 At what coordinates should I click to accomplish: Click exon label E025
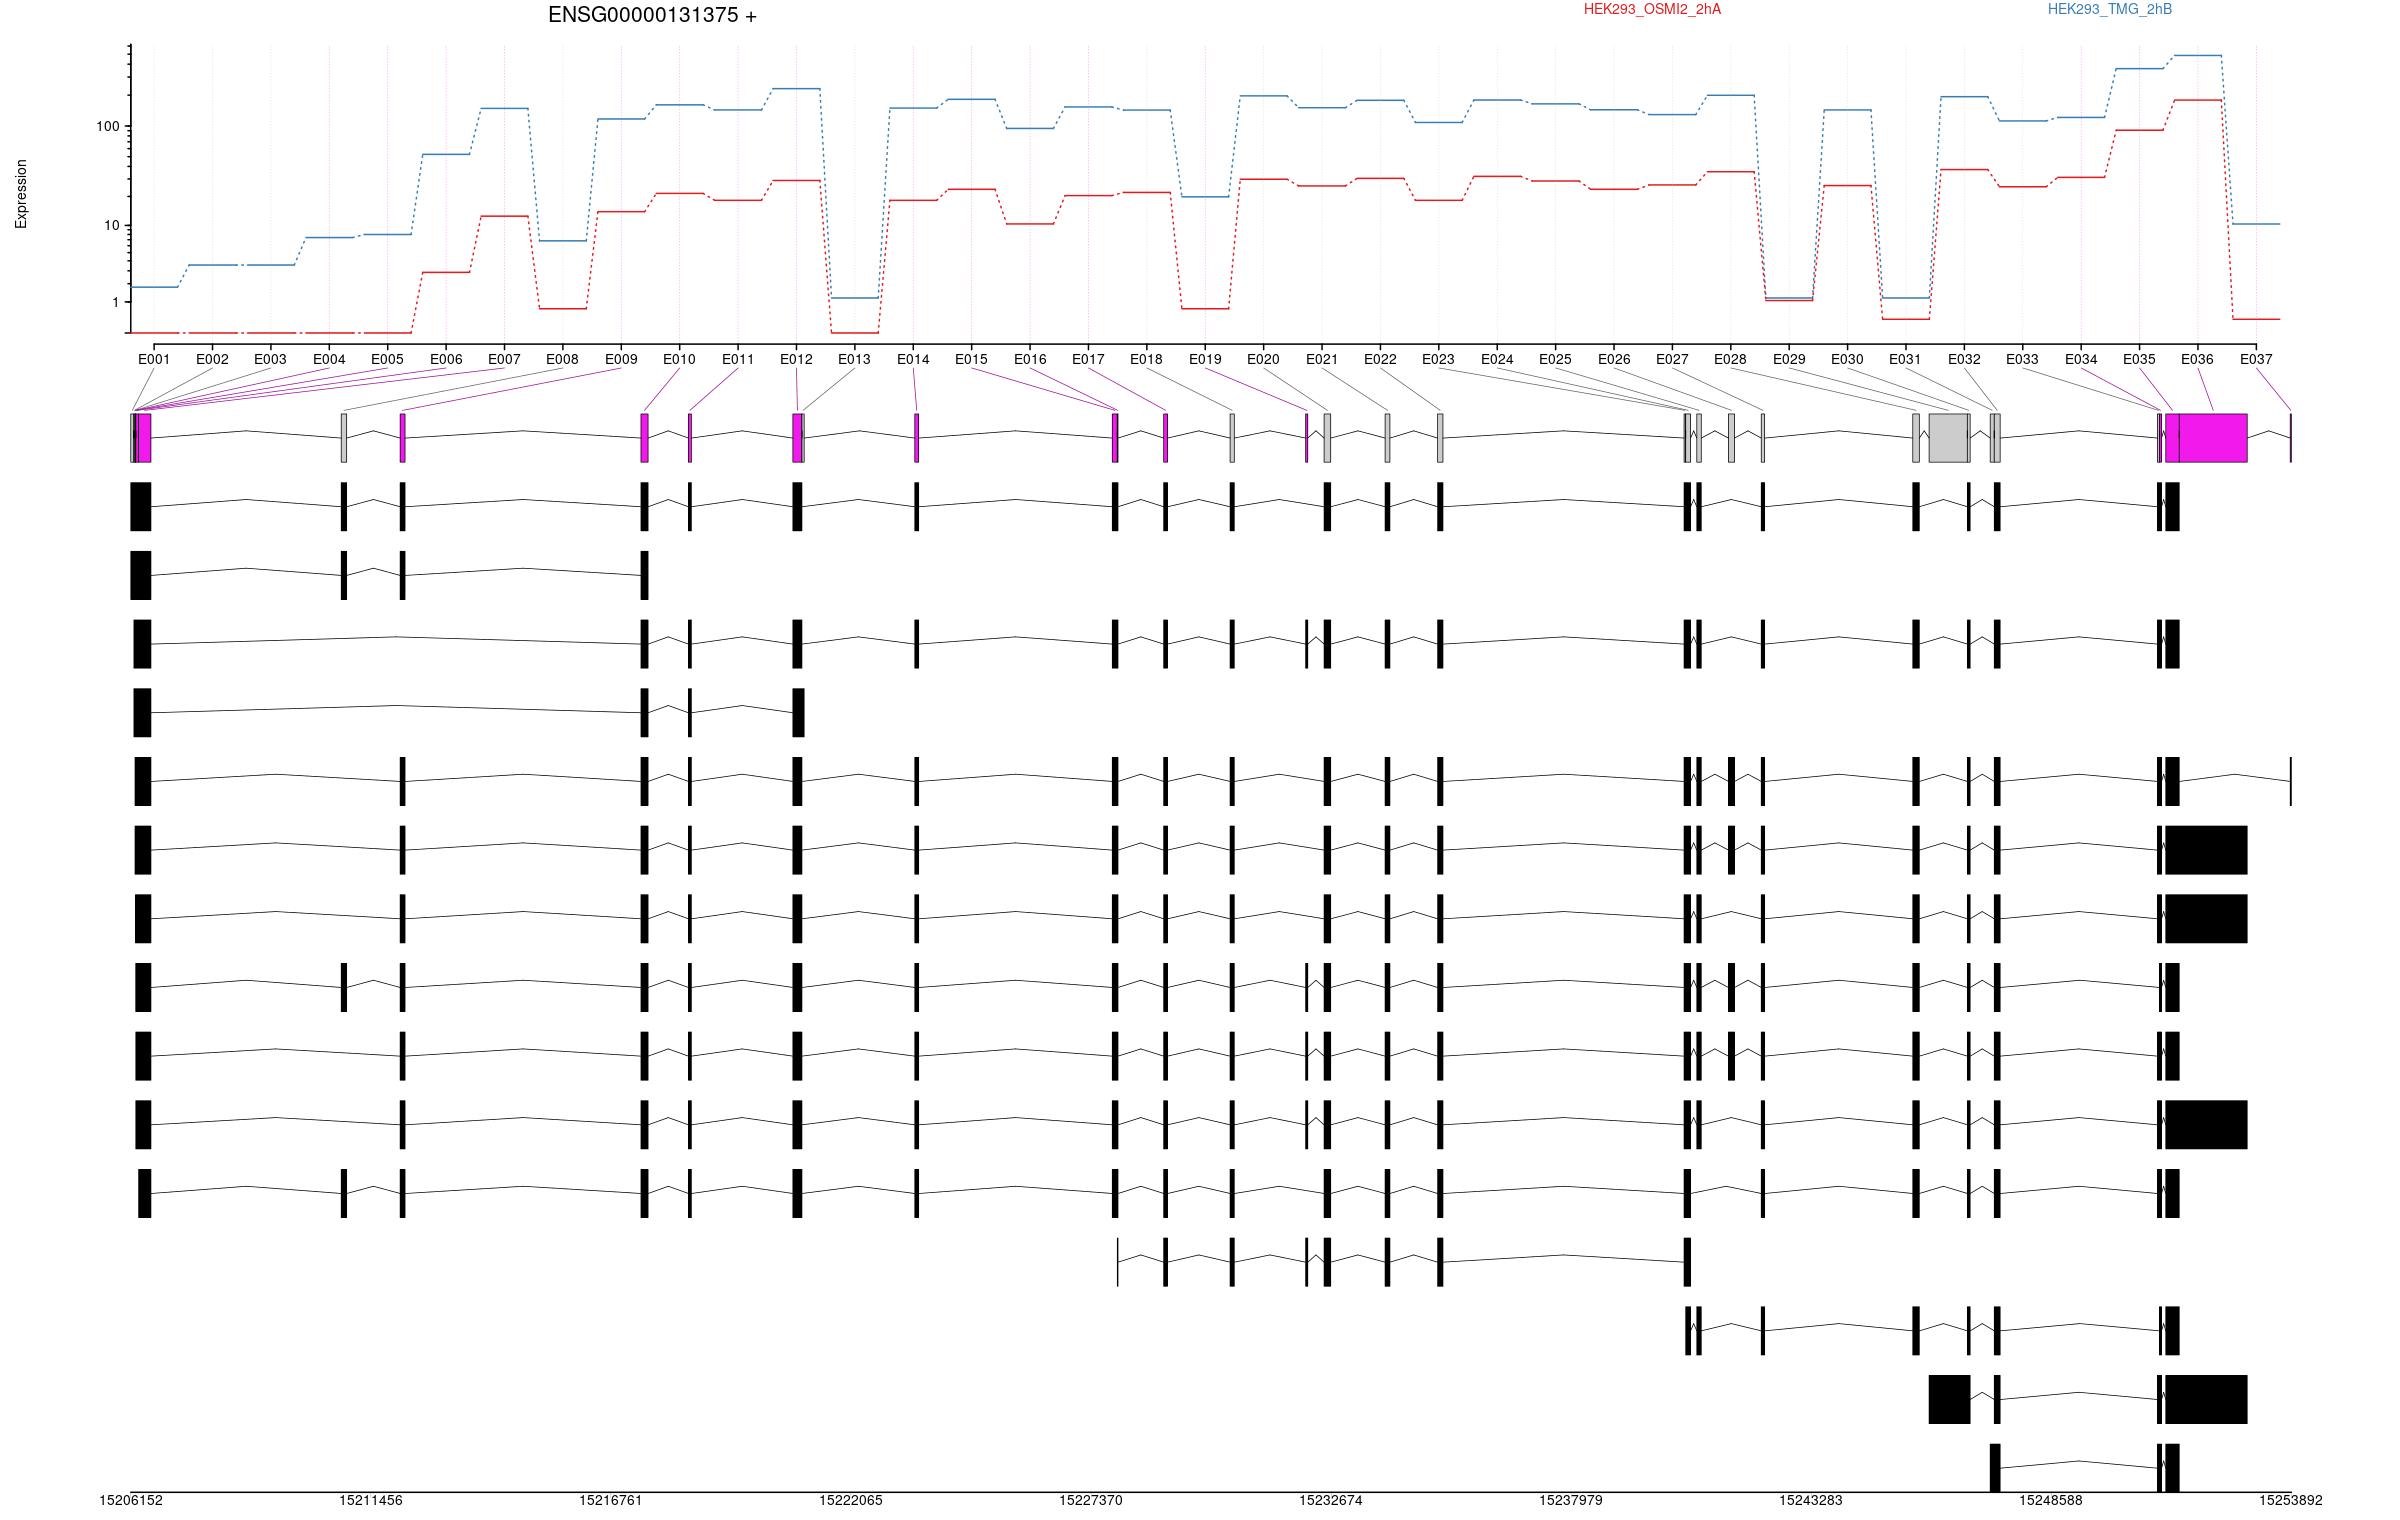pyautogui.click(x=1555, y=359)
